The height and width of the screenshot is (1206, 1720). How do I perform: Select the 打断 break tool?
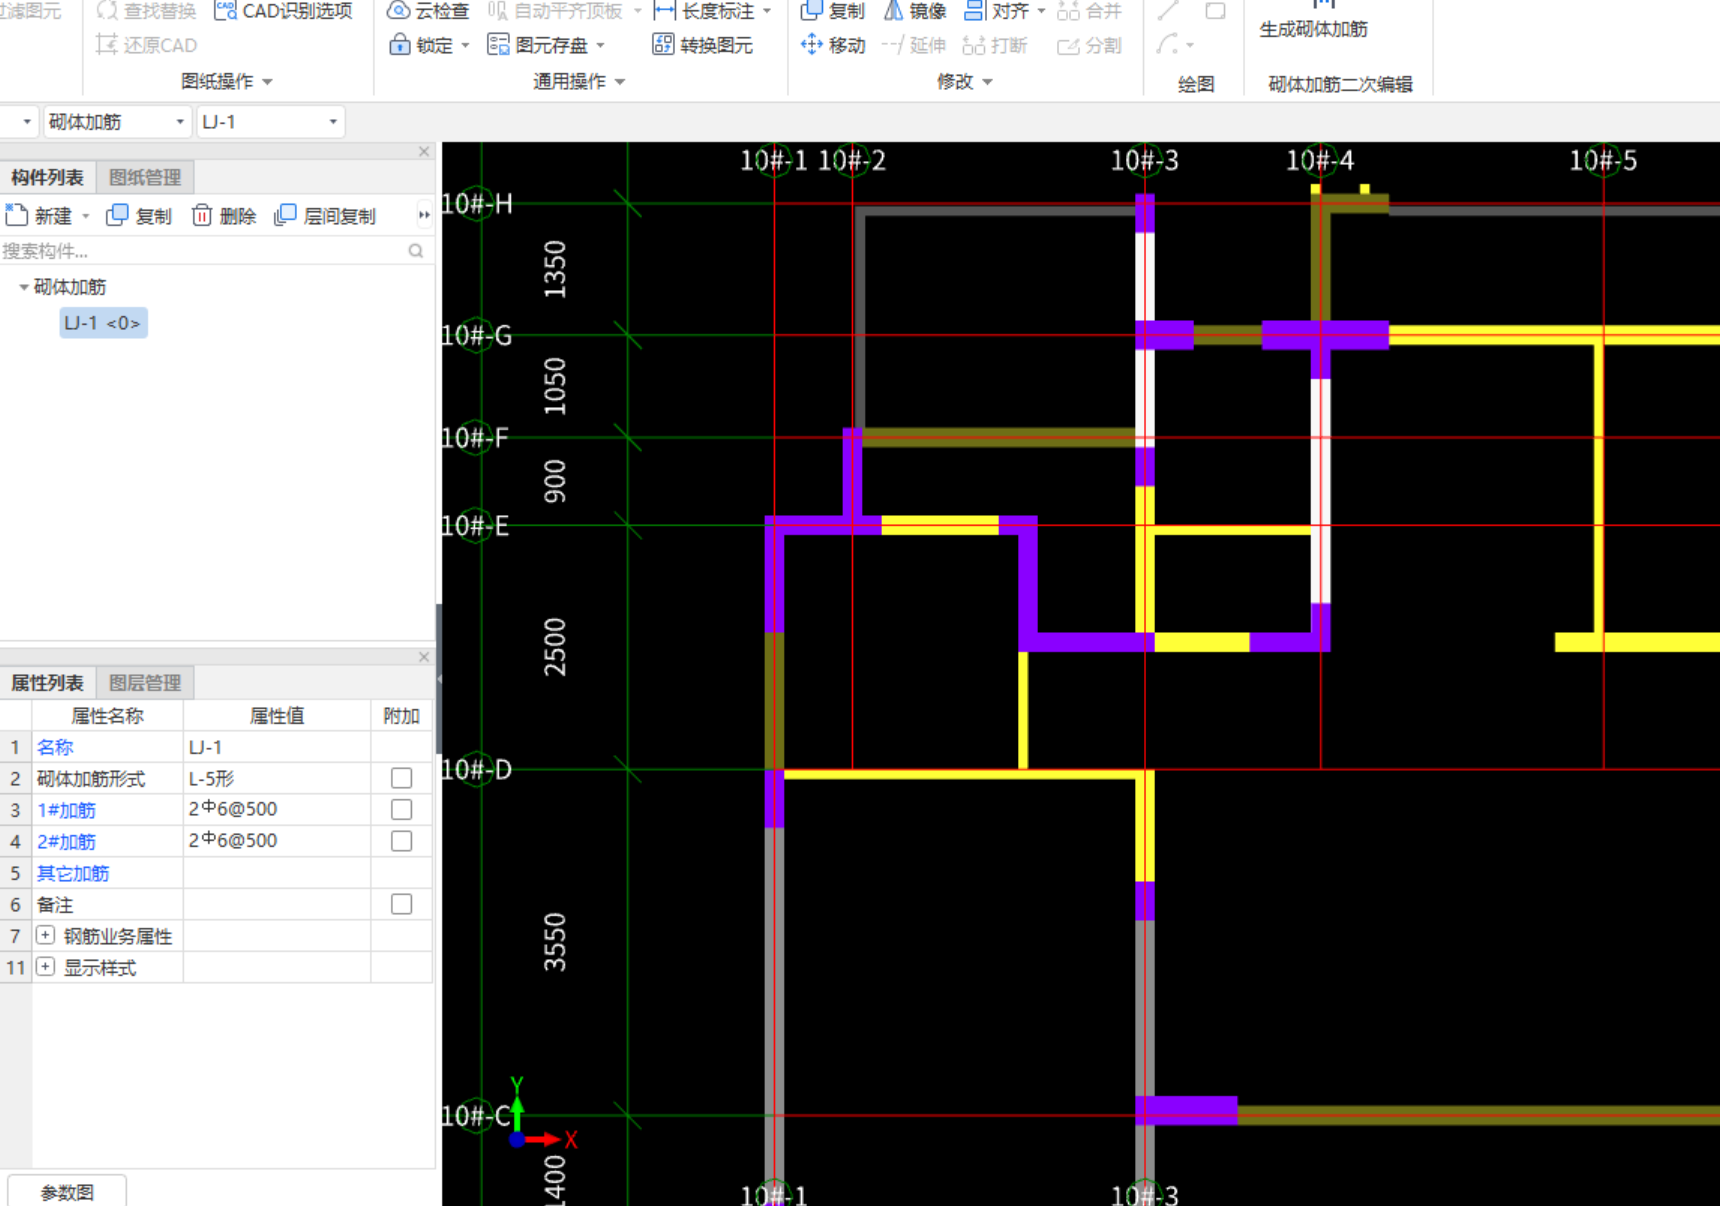coord(995,45)
